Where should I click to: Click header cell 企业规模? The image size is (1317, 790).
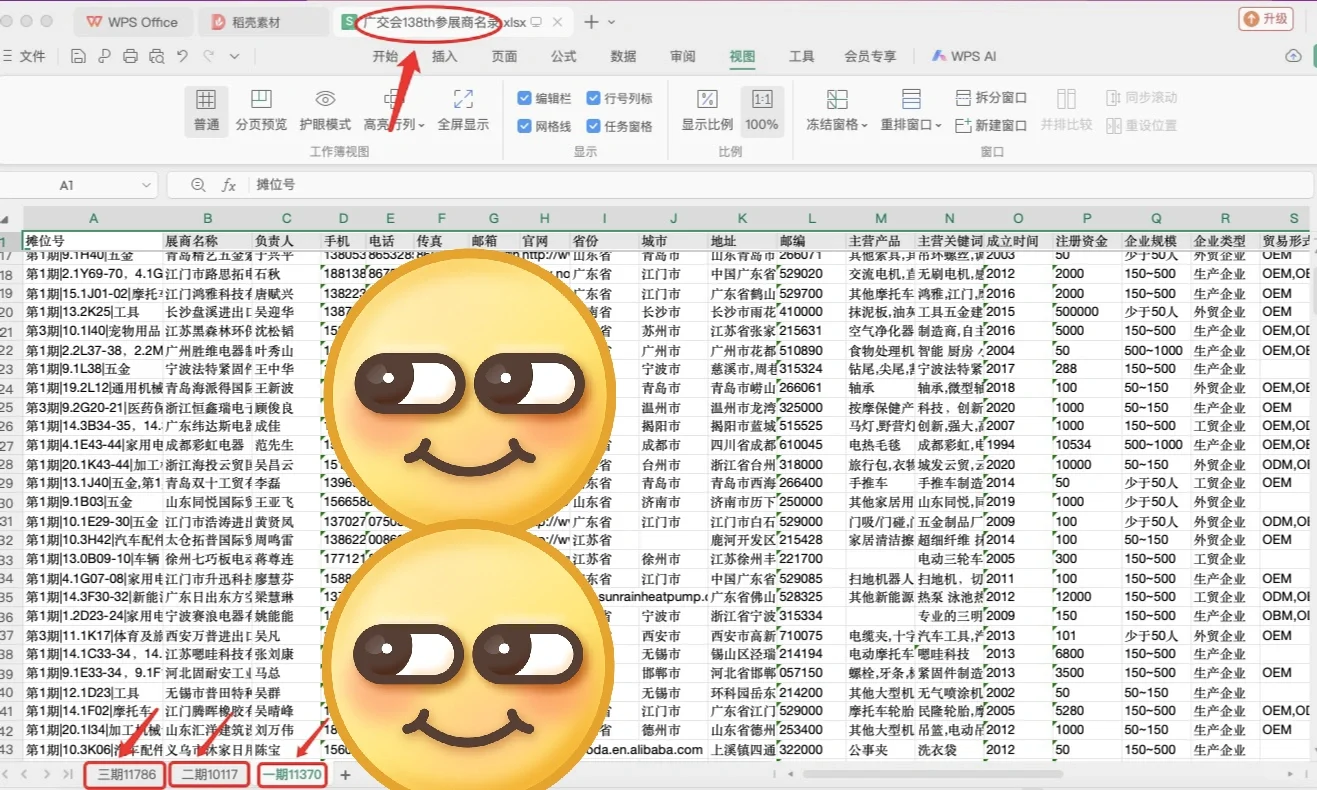[x=1156, y=241]
